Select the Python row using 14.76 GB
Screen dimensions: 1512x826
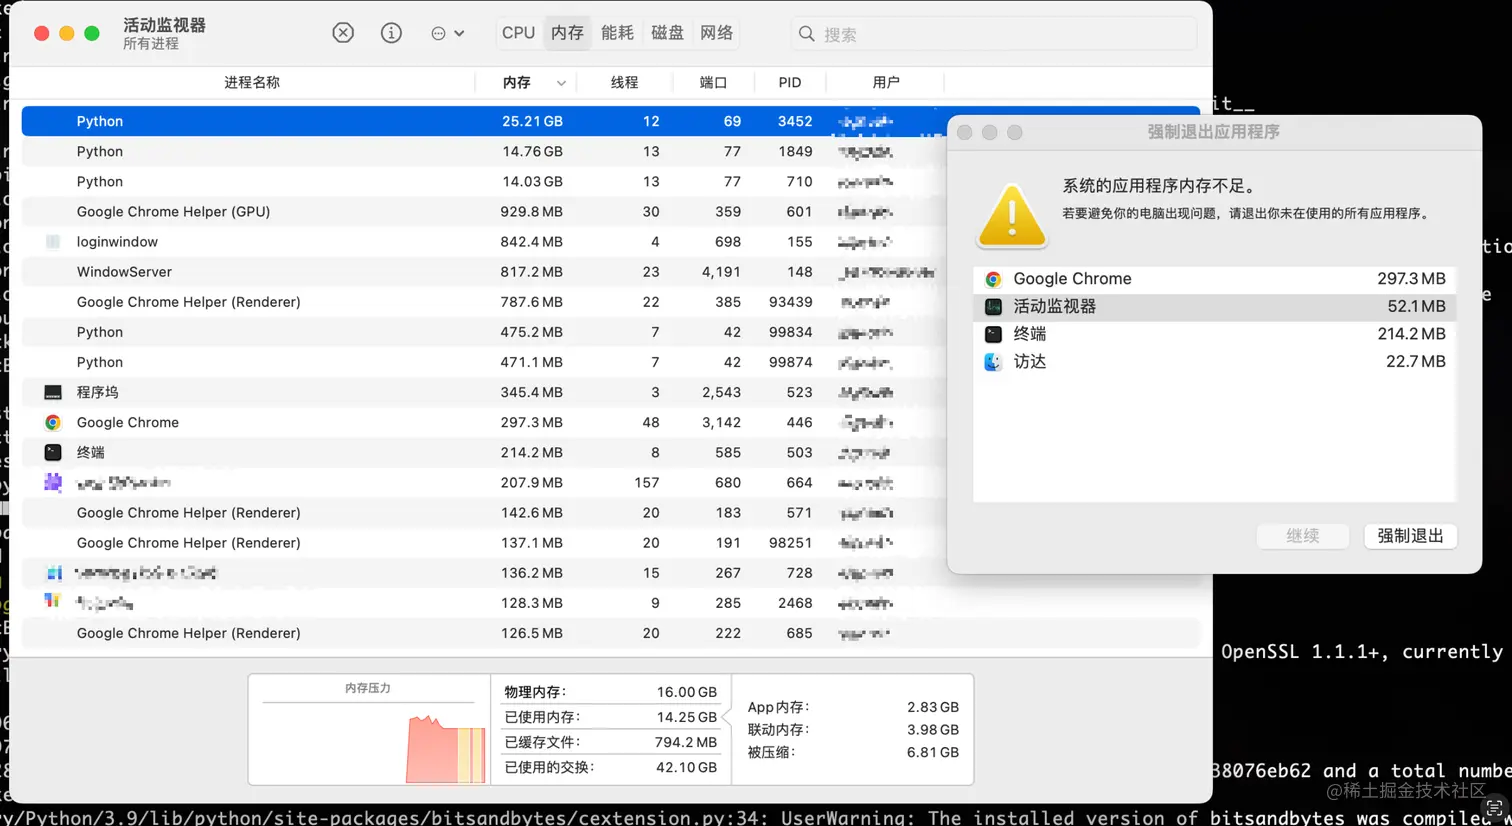(485, 151)
